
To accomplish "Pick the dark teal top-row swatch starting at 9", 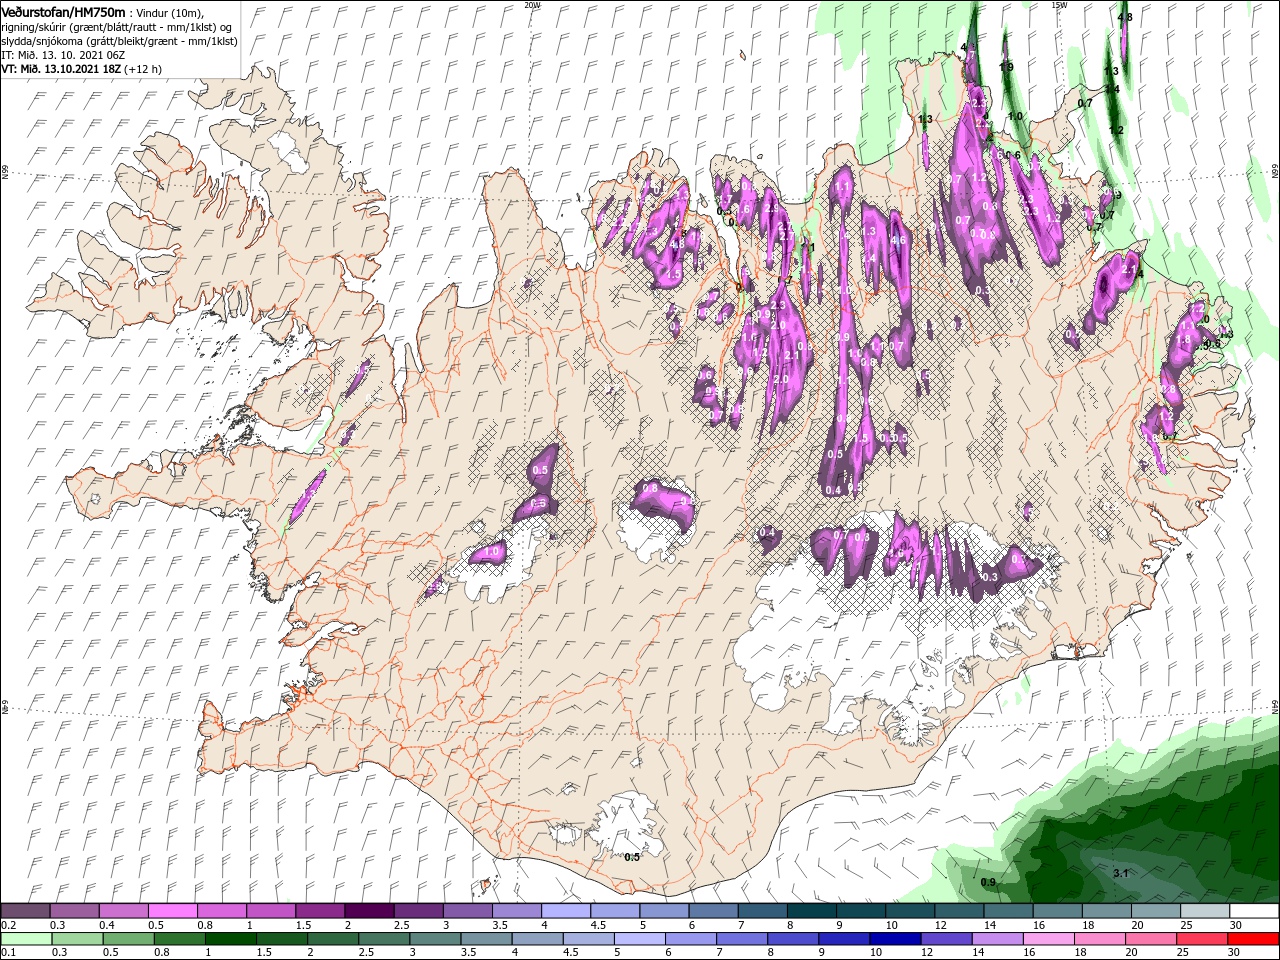I will click(861, 911).
